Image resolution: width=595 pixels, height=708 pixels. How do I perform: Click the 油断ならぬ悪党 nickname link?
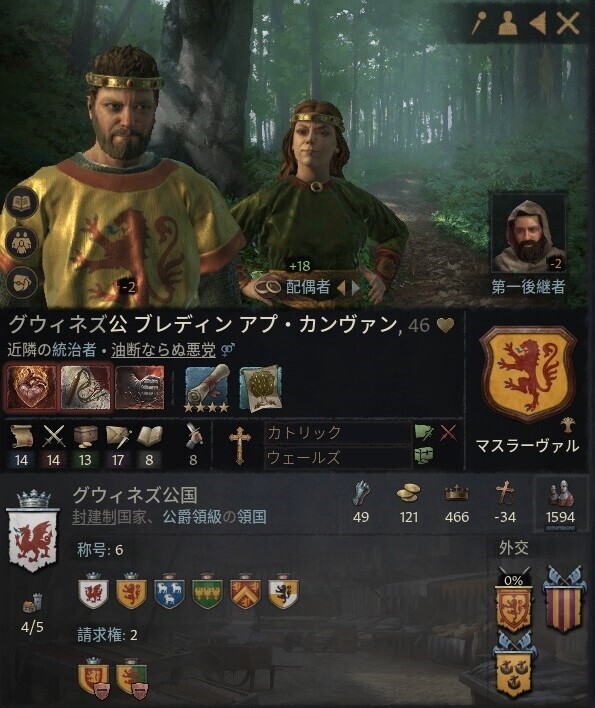point(163,350)
